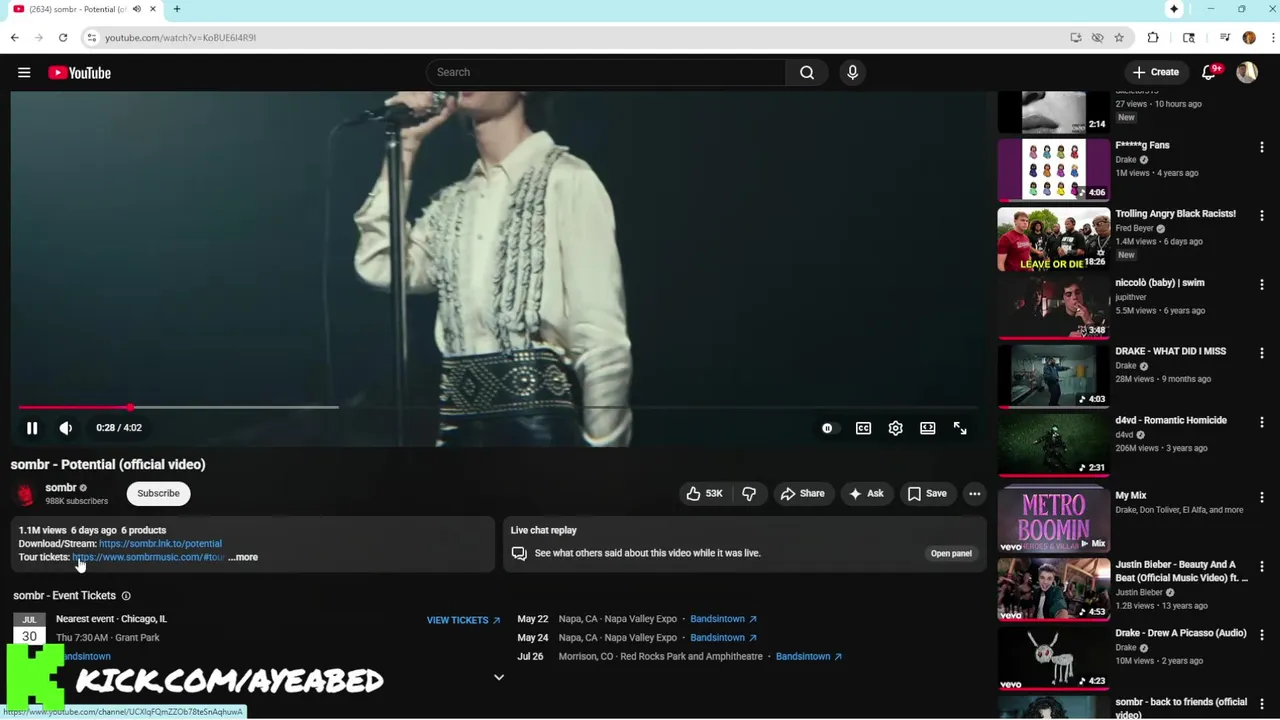
Task: Bookmark this page star icon
Action: [1119, 37]
